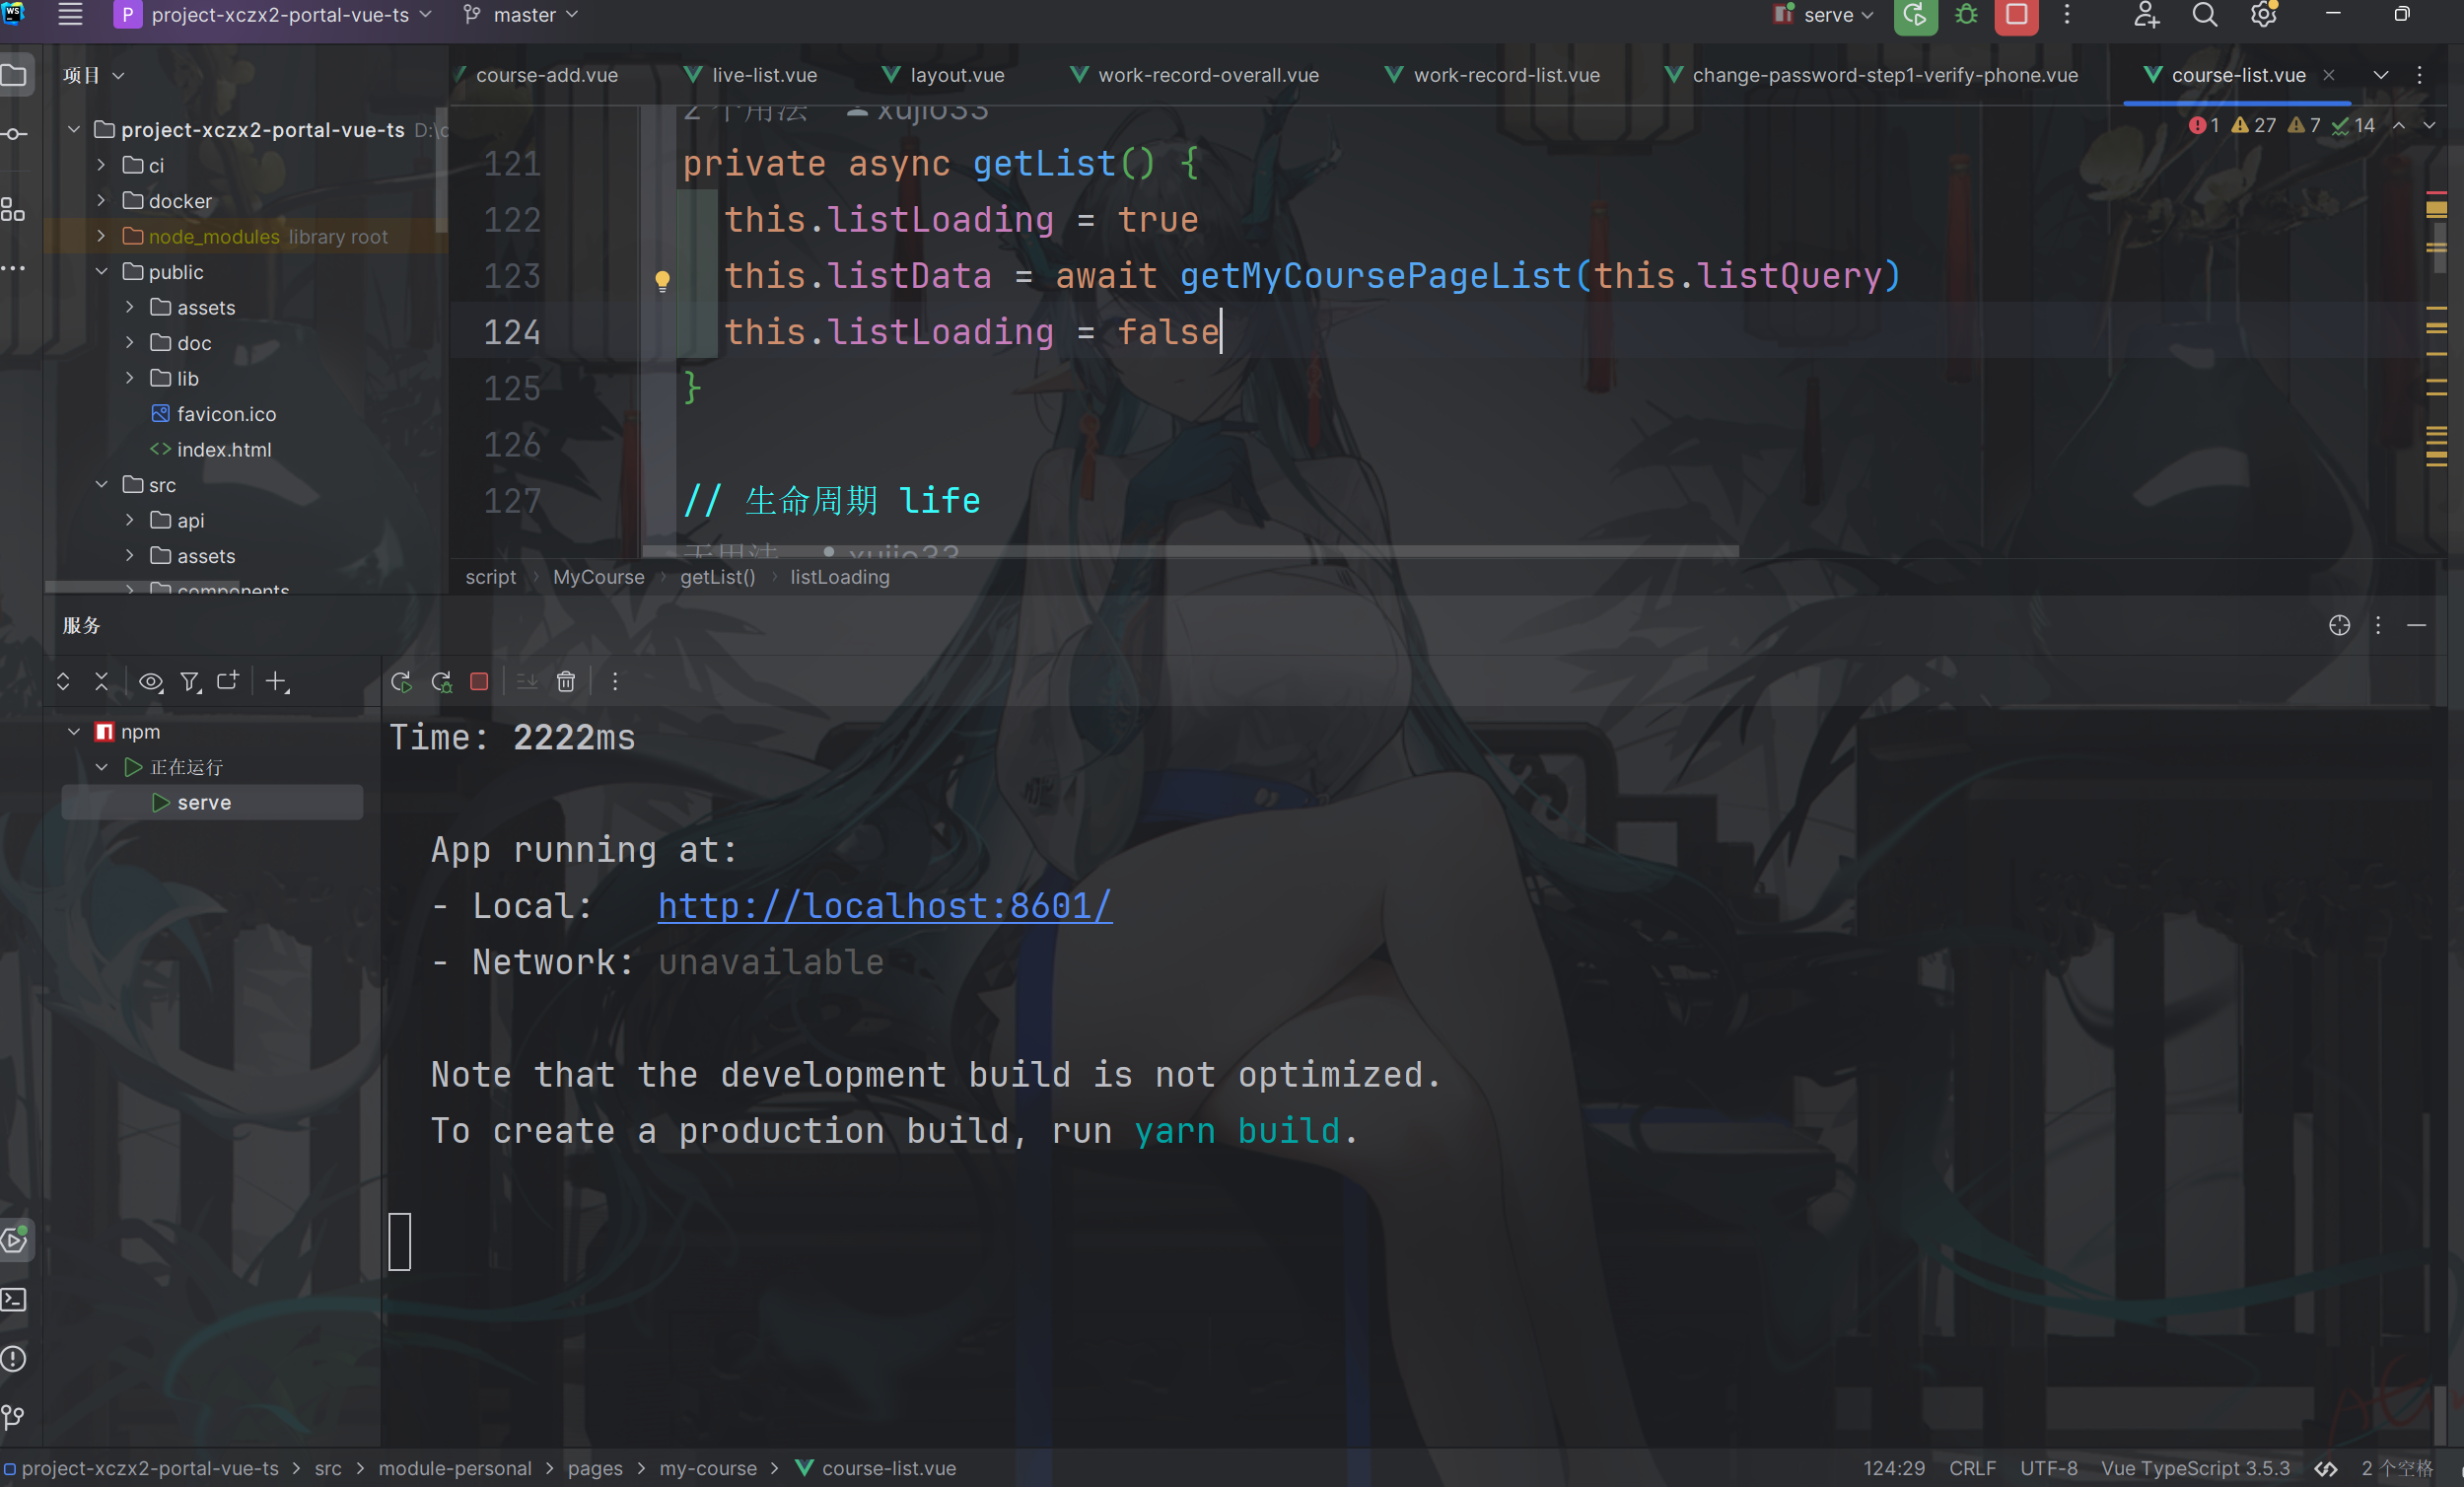The image size is (2464, 1487).
Task: Open Code With Me user icon
Action: [x=2146, y=15]
